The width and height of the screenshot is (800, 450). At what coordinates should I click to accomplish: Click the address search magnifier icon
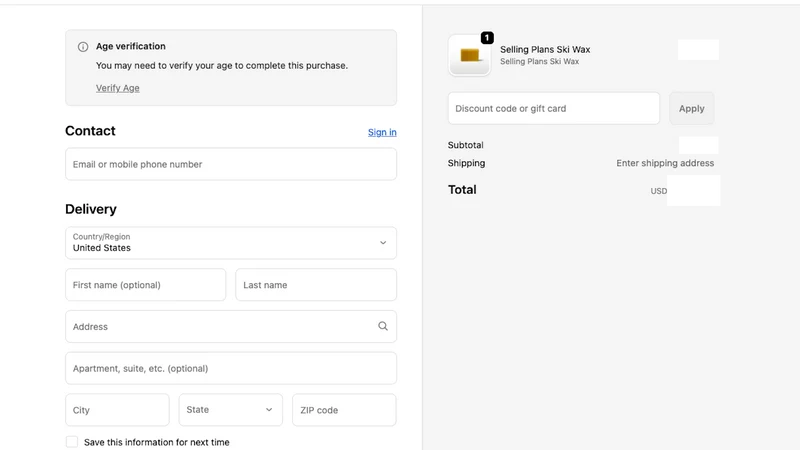point(383,326)
